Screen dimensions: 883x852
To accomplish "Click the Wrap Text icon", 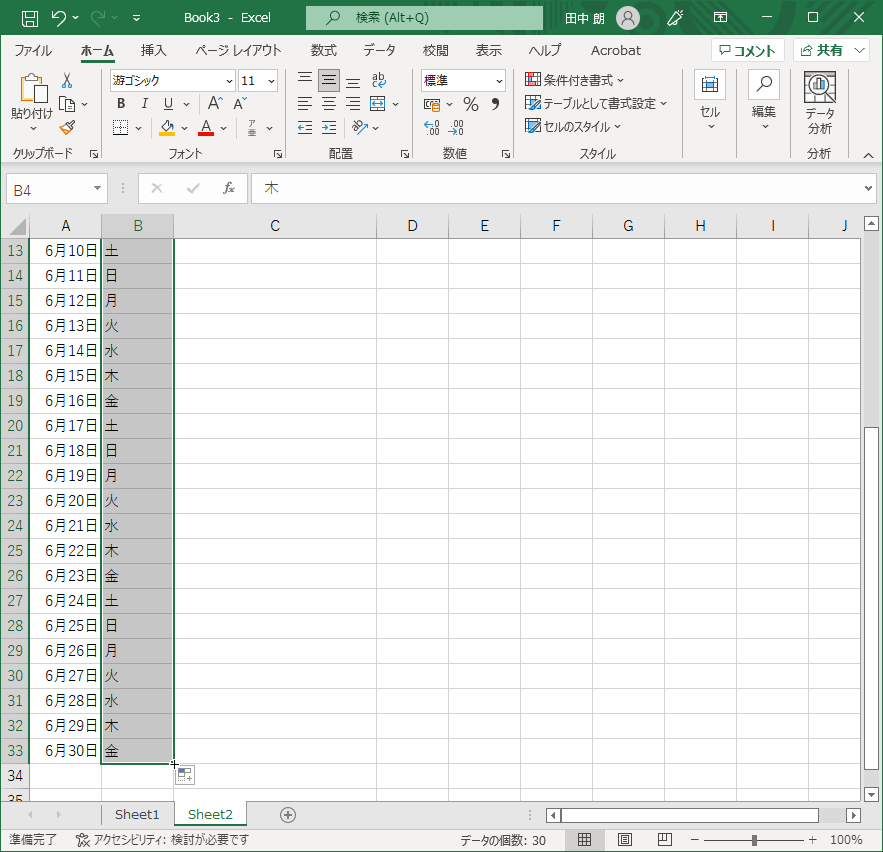I will 379,80.
